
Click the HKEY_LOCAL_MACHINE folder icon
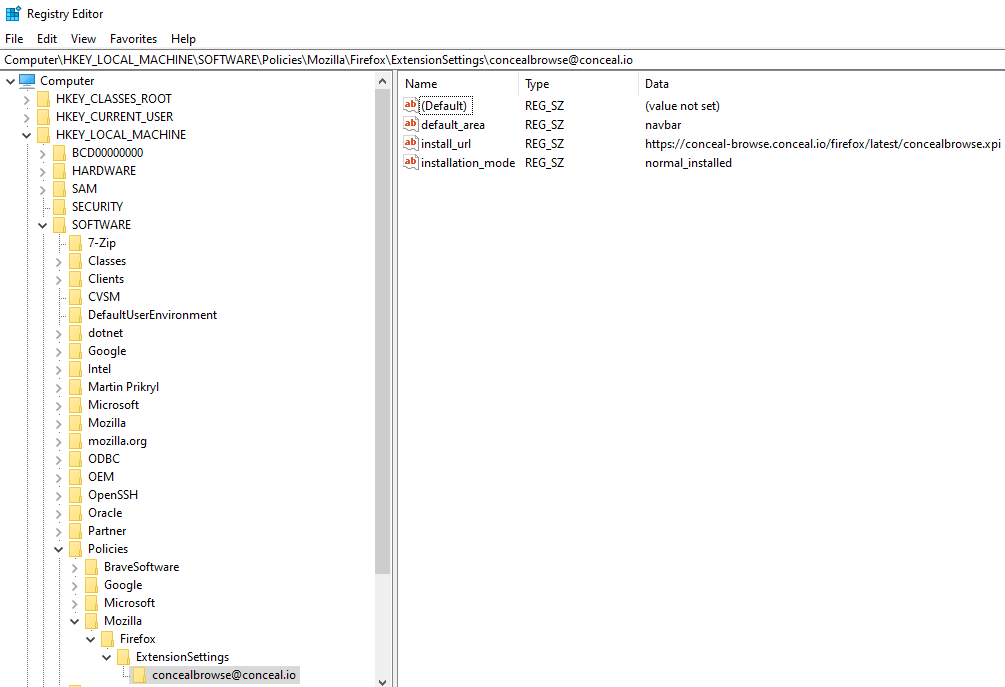point(44,135)
